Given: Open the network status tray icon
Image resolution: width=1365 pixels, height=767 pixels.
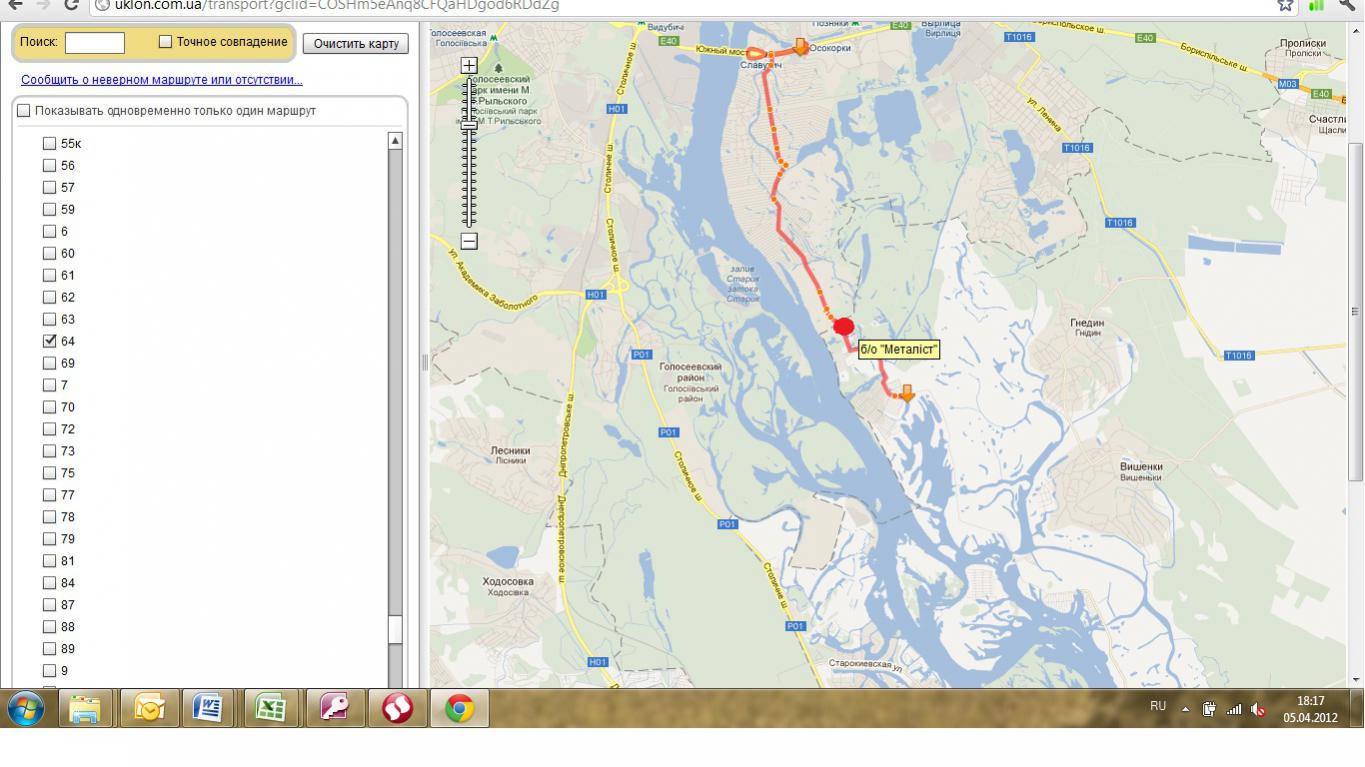Looking at the screenshot, I should tap(1234, 709).
